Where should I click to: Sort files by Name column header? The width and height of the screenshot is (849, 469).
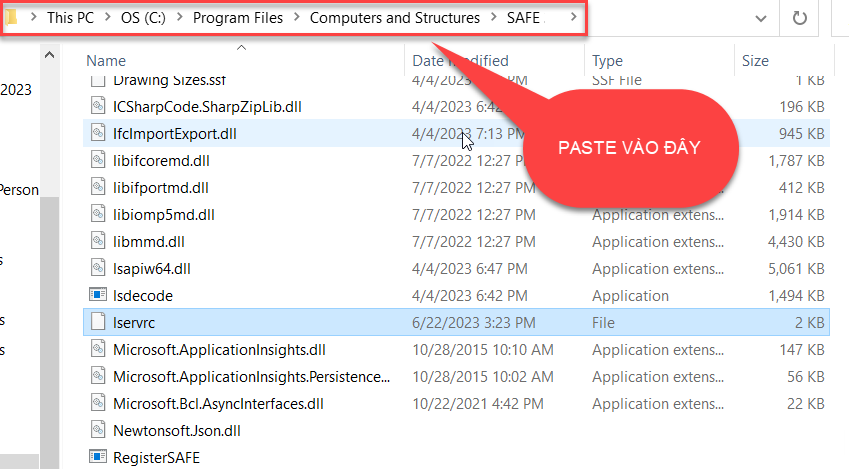106,61
